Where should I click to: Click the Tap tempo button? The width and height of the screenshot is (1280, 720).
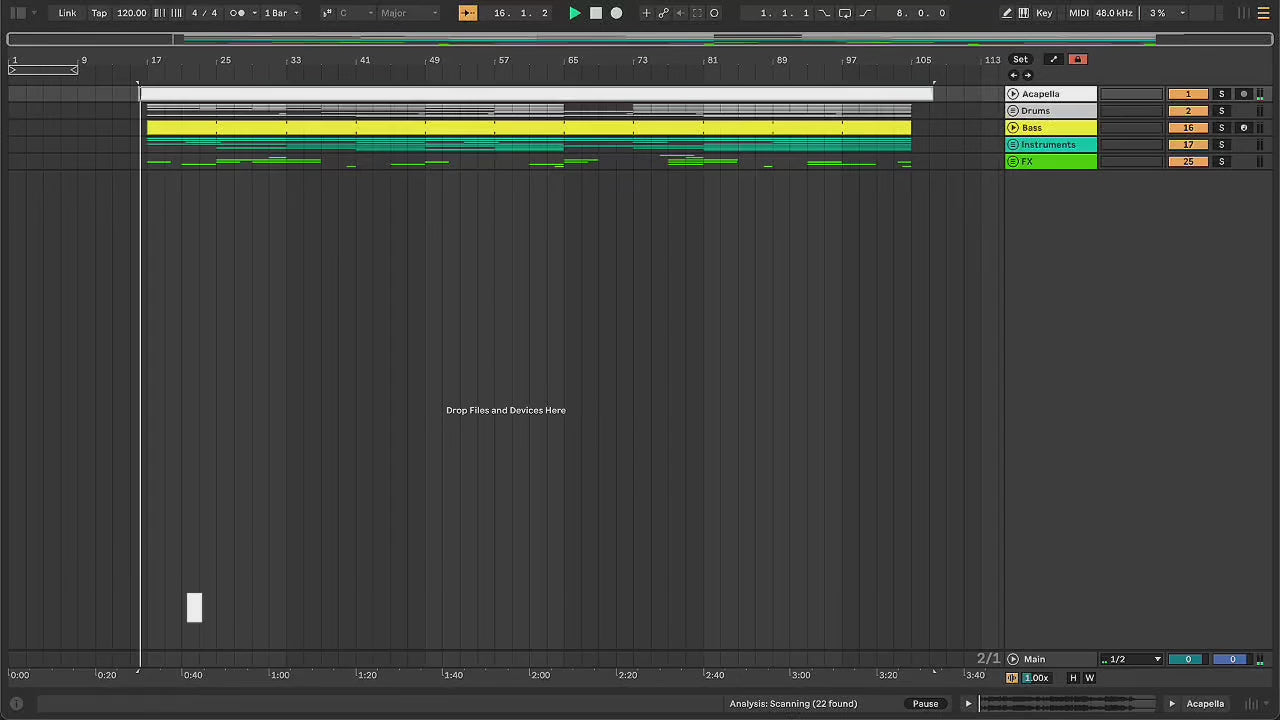point(99,13)
